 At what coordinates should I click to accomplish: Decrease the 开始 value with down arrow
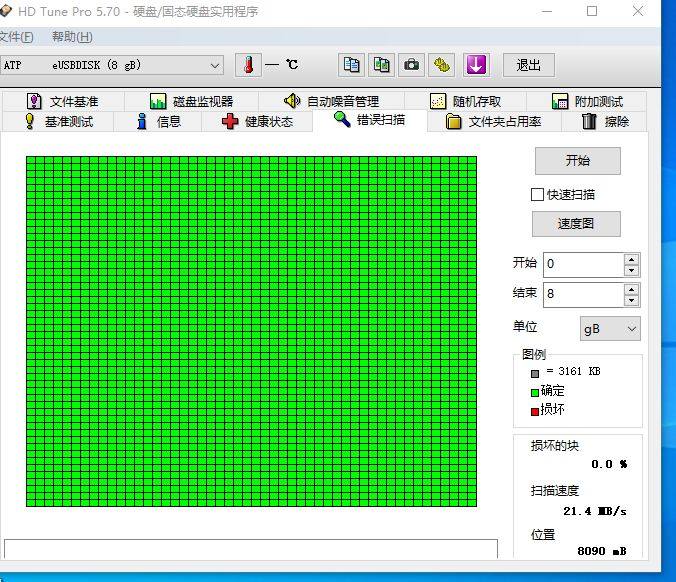coord(632,270)
